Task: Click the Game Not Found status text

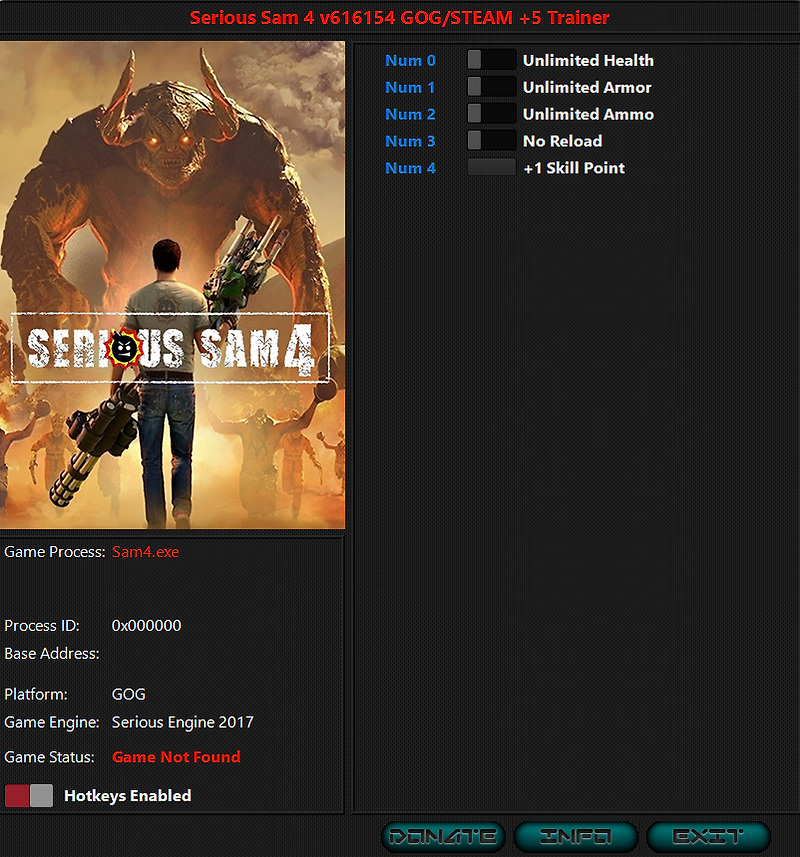Action: click(x=176, y=757)
